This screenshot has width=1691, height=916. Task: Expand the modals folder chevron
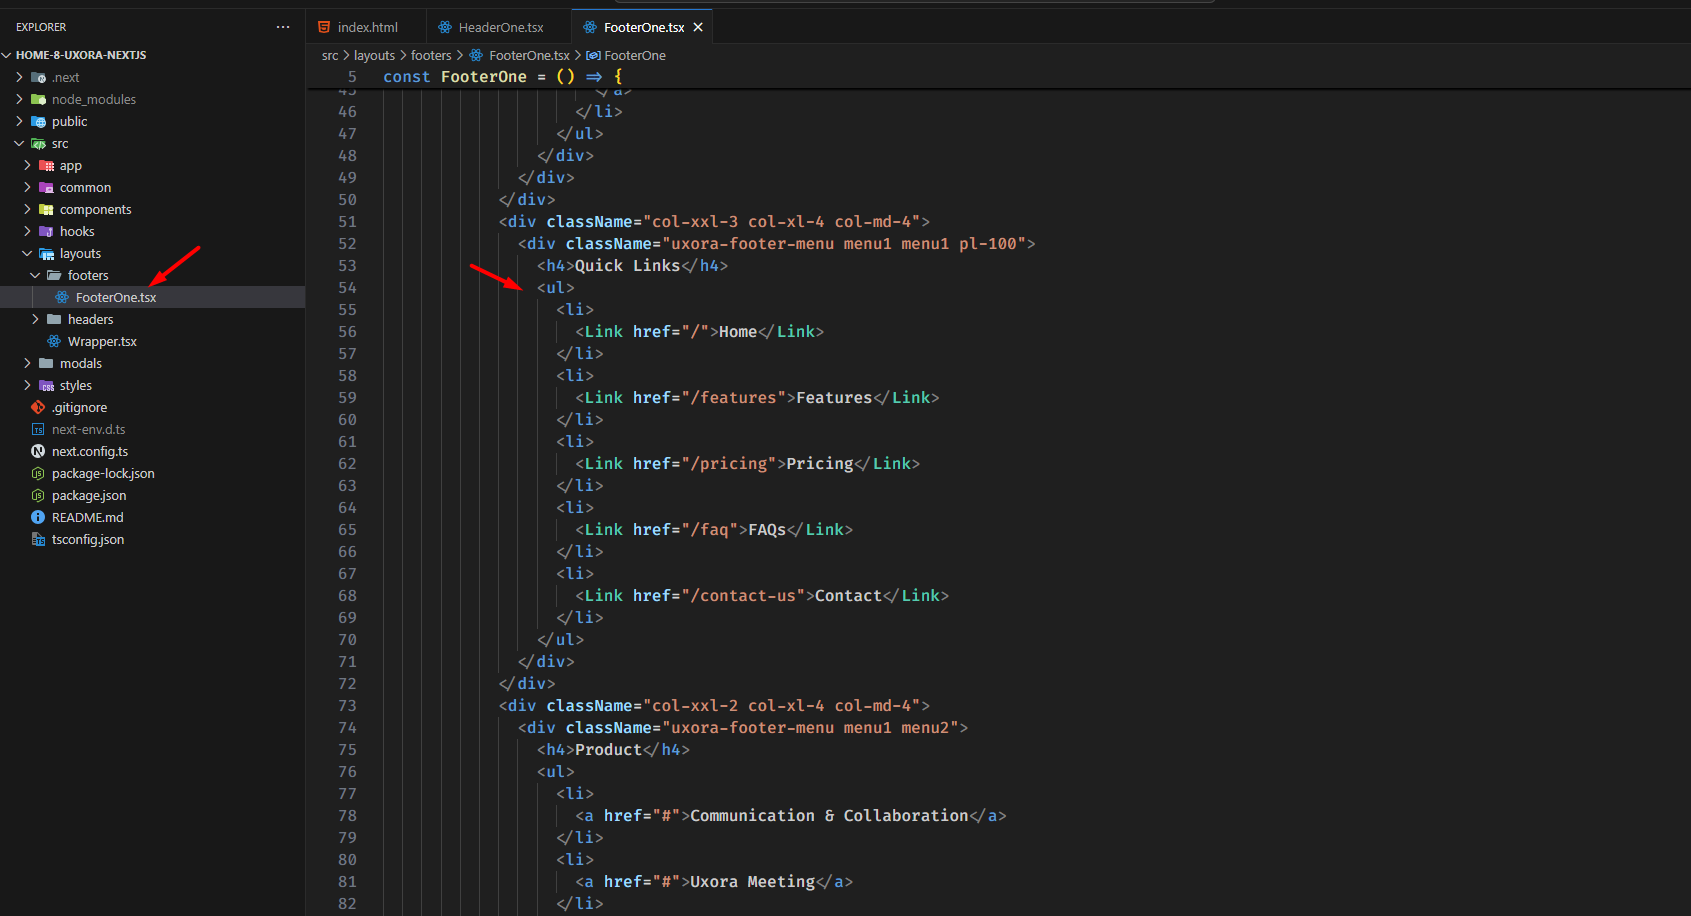click(x=27, y=363)
